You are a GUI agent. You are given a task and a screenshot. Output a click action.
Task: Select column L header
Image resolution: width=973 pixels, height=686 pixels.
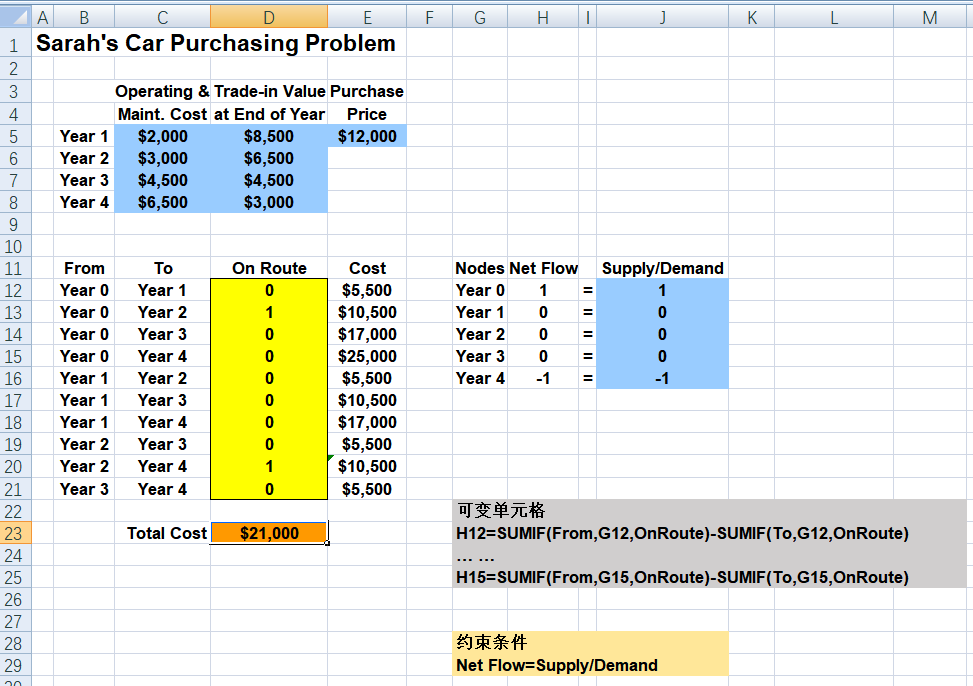click(834, 17)
